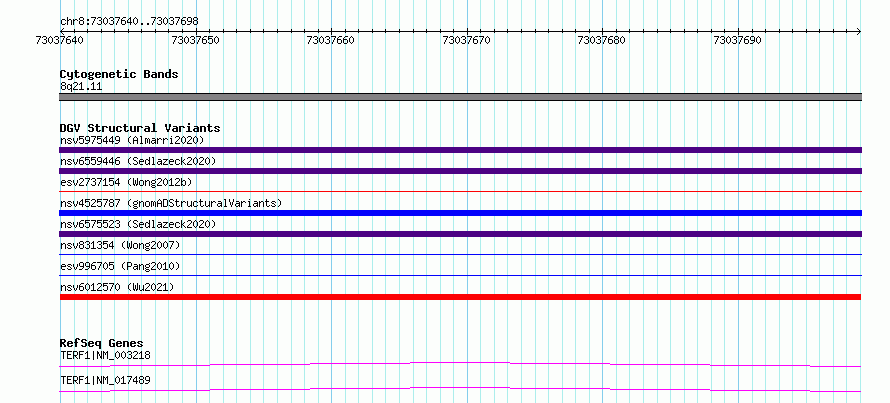Select gene label TERF1|NM_003218
Screen dimensions: 890x403
[x=105, y=355]
